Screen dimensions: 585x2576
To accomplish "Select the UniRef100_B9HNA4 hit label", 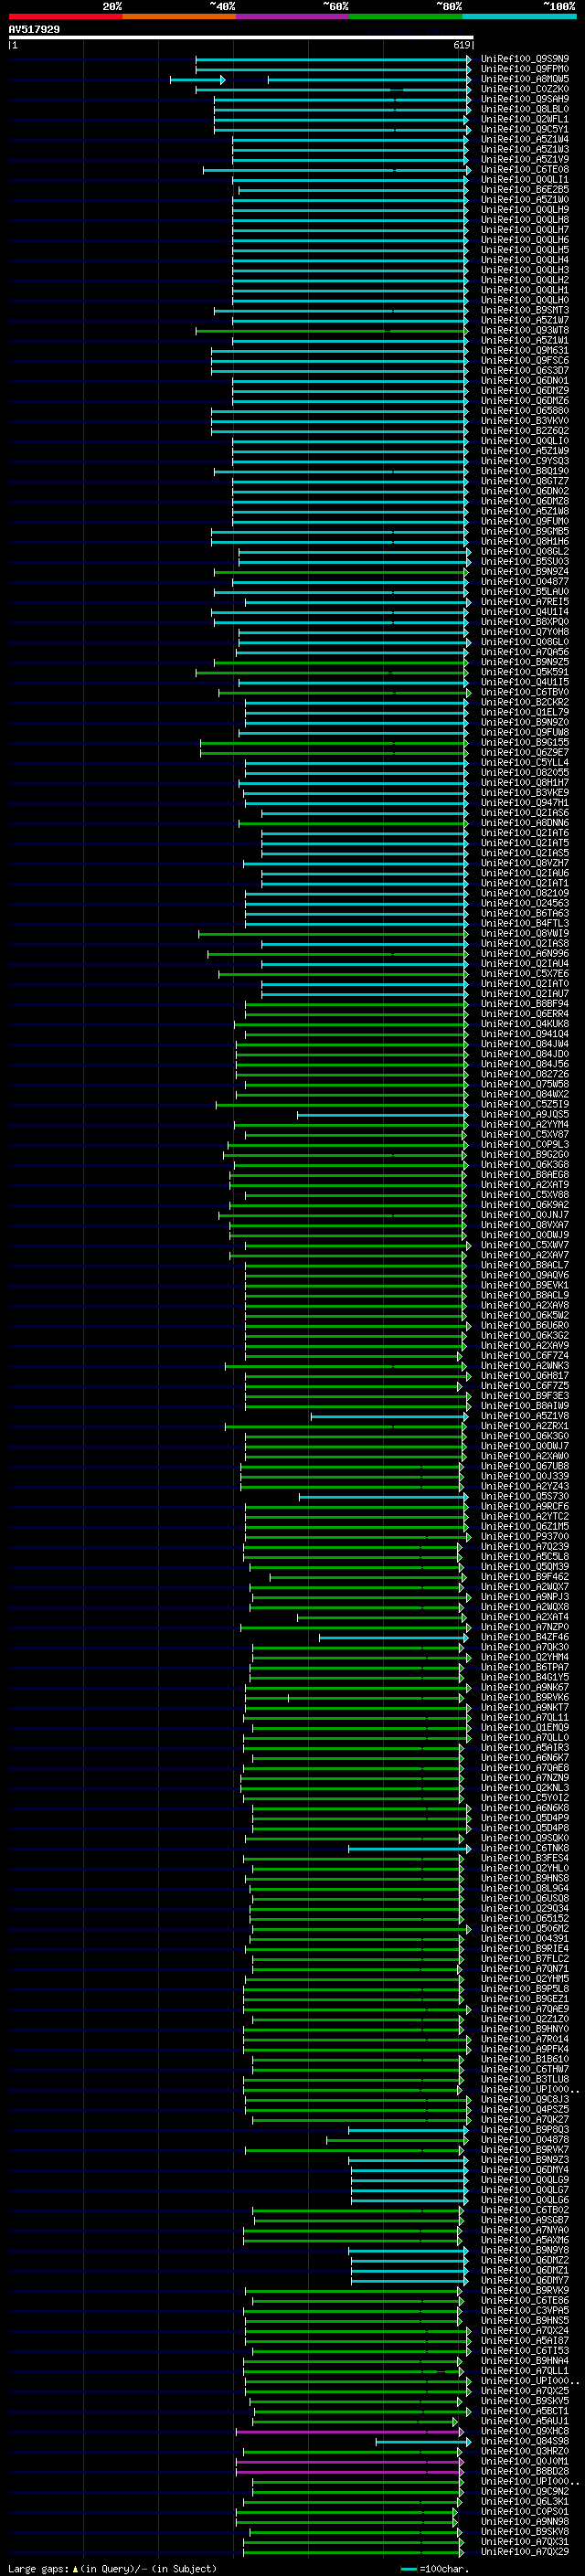I will pyautogui.click(x=525, y=2361).
